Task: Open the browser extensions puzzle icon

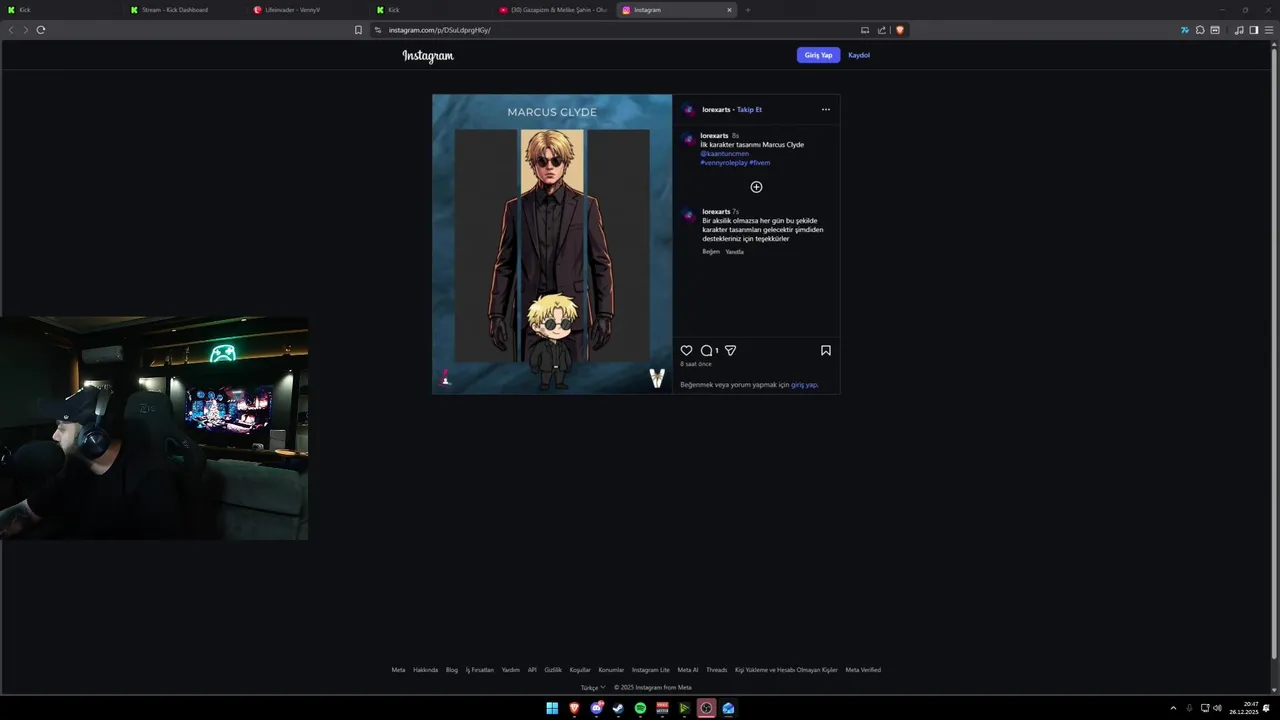Action: (1200, 30)
